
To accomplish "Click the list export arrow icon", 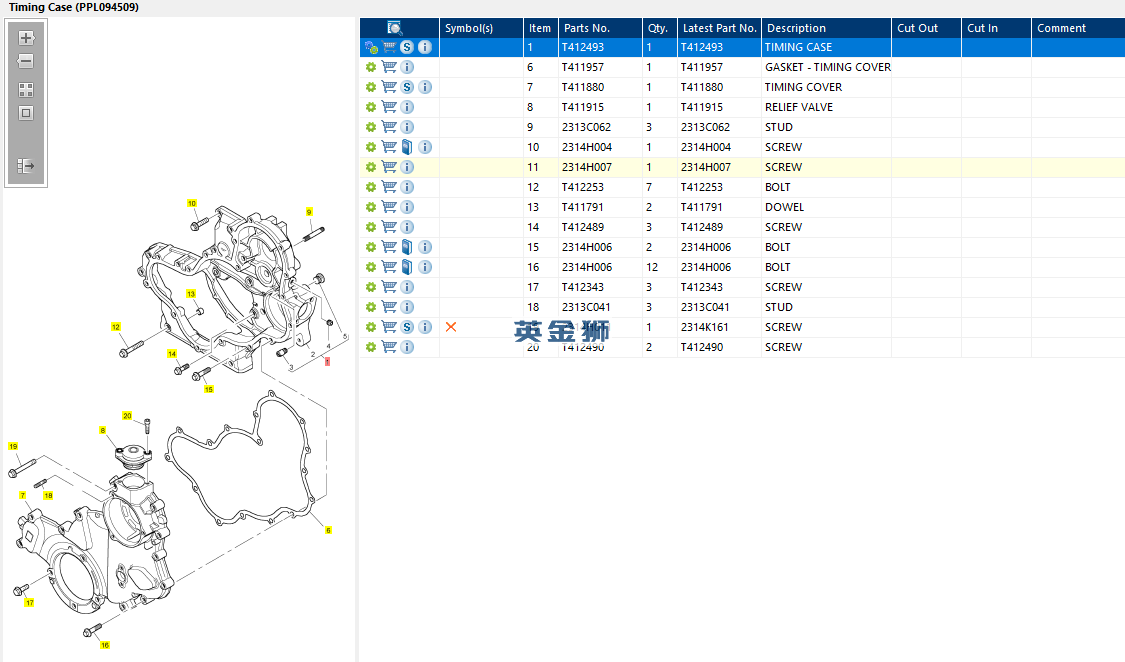I will [x=26, y=166].
